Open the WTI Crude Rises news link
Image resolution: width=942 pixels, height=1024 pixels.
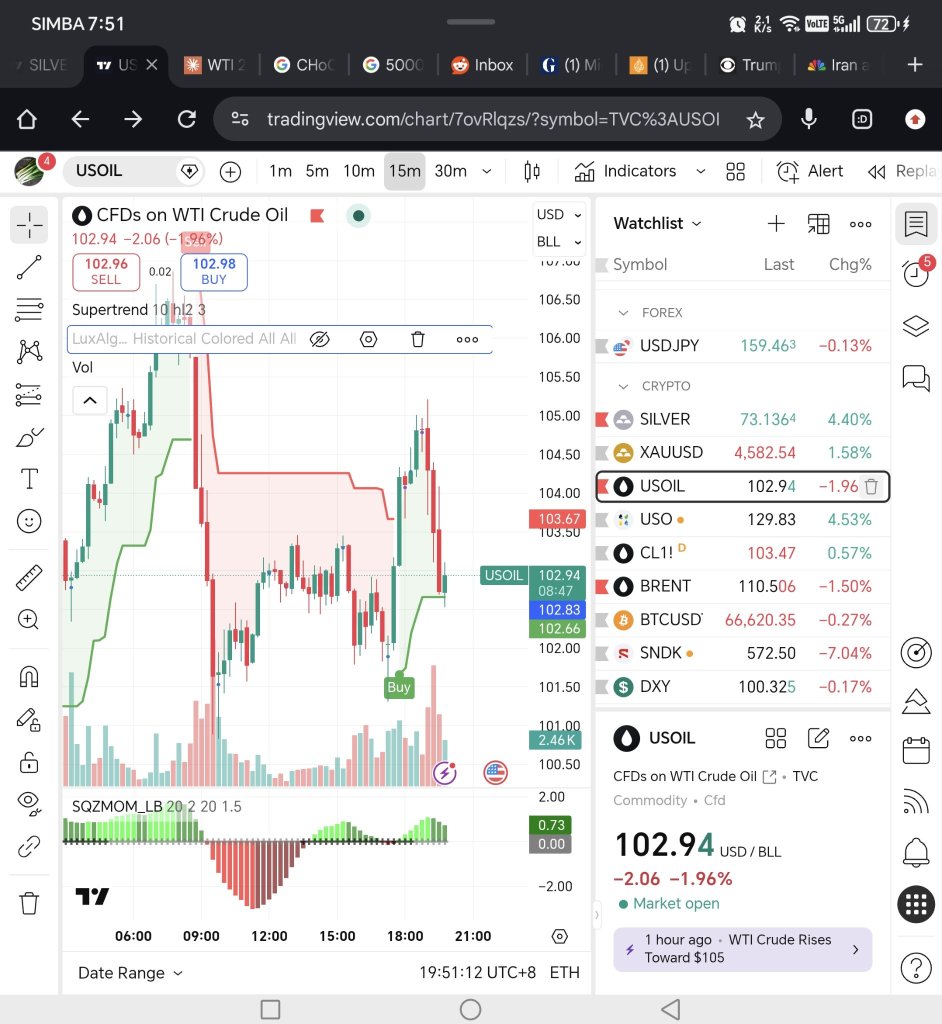pos(742,949)
